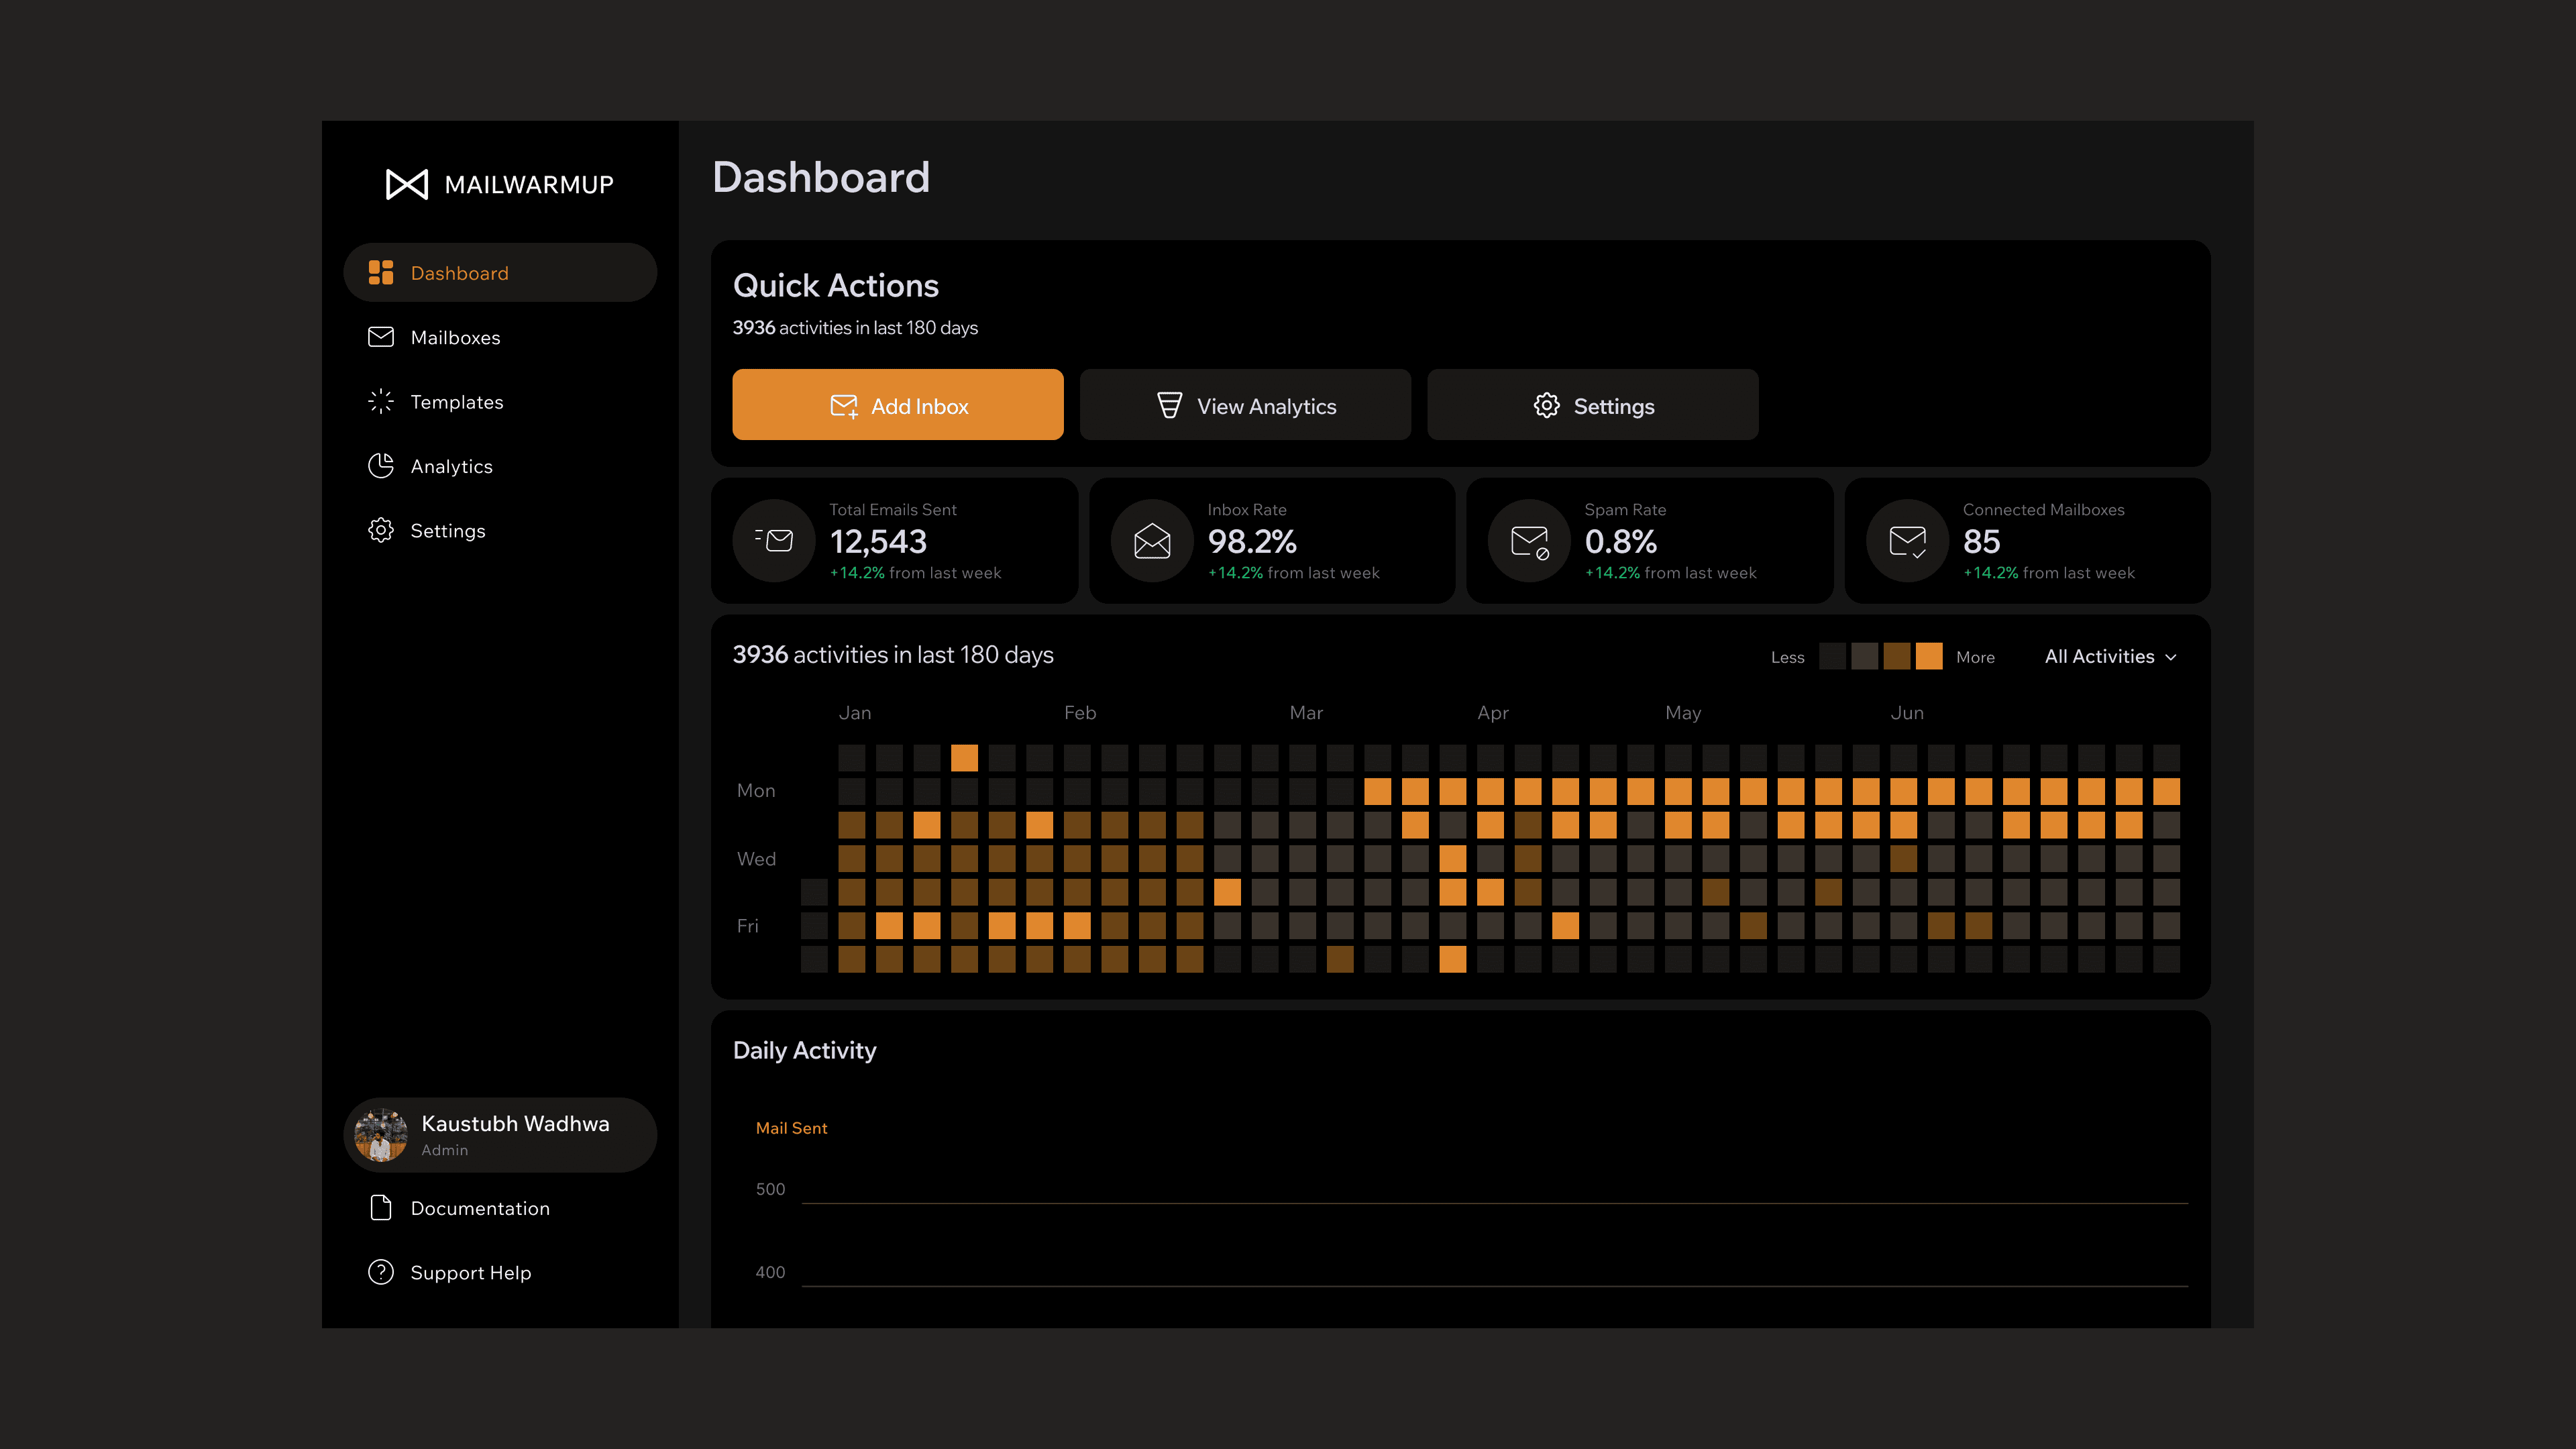Go to Mailboxes in the sidebar
The height and width of the screenshot is (1449, 2576).
455,338
